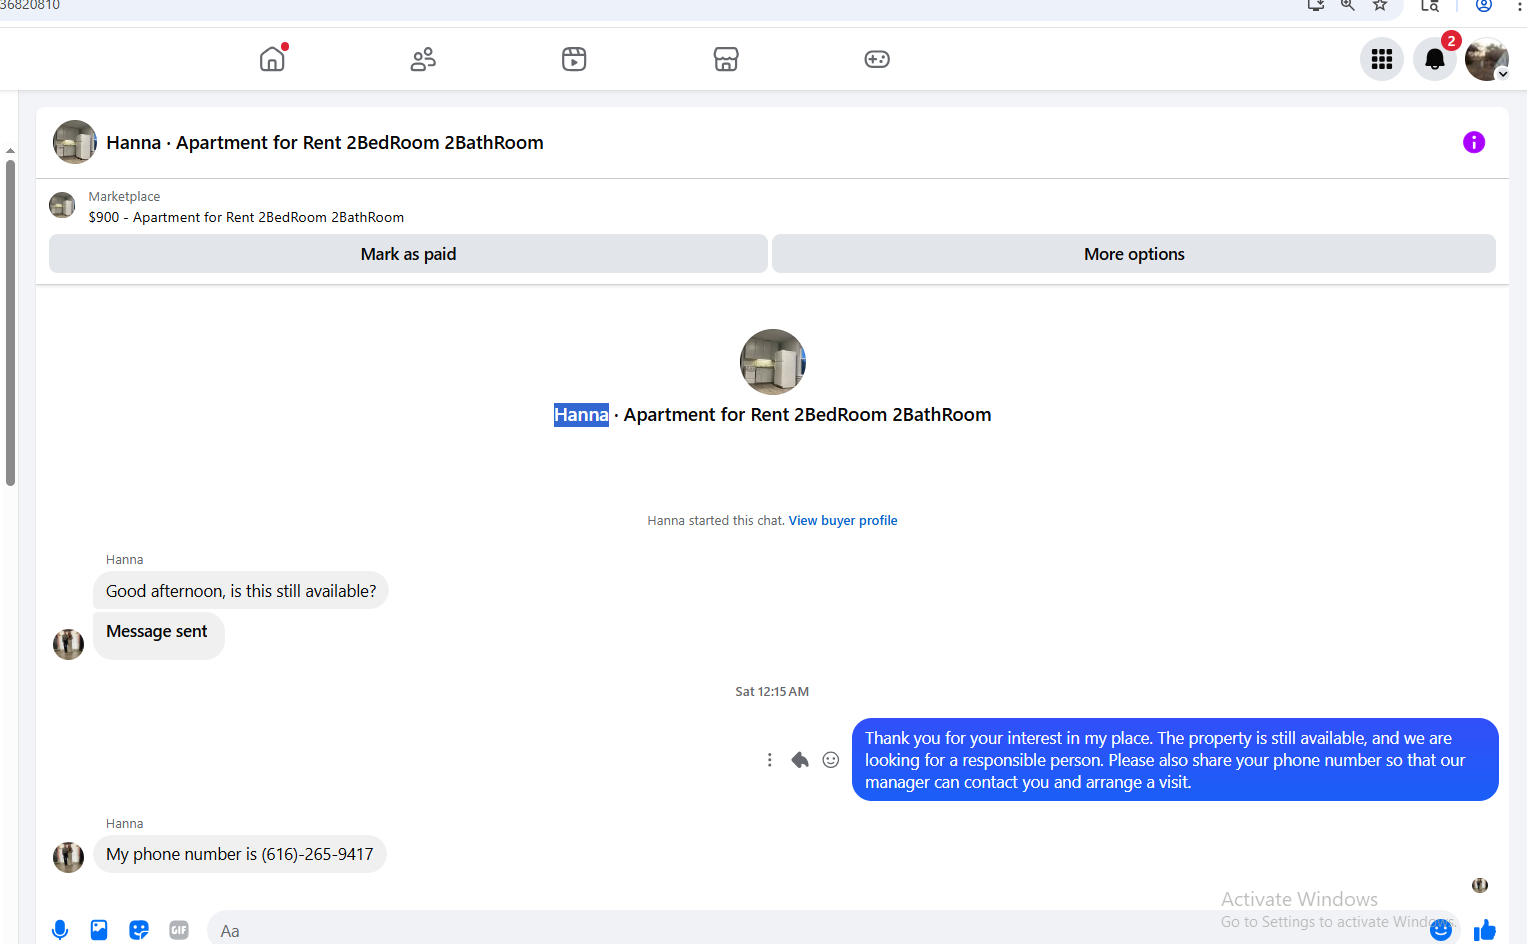Click the Aa message input field
The height and width of the screenshot is (944, 1527).
coord(815,930)
